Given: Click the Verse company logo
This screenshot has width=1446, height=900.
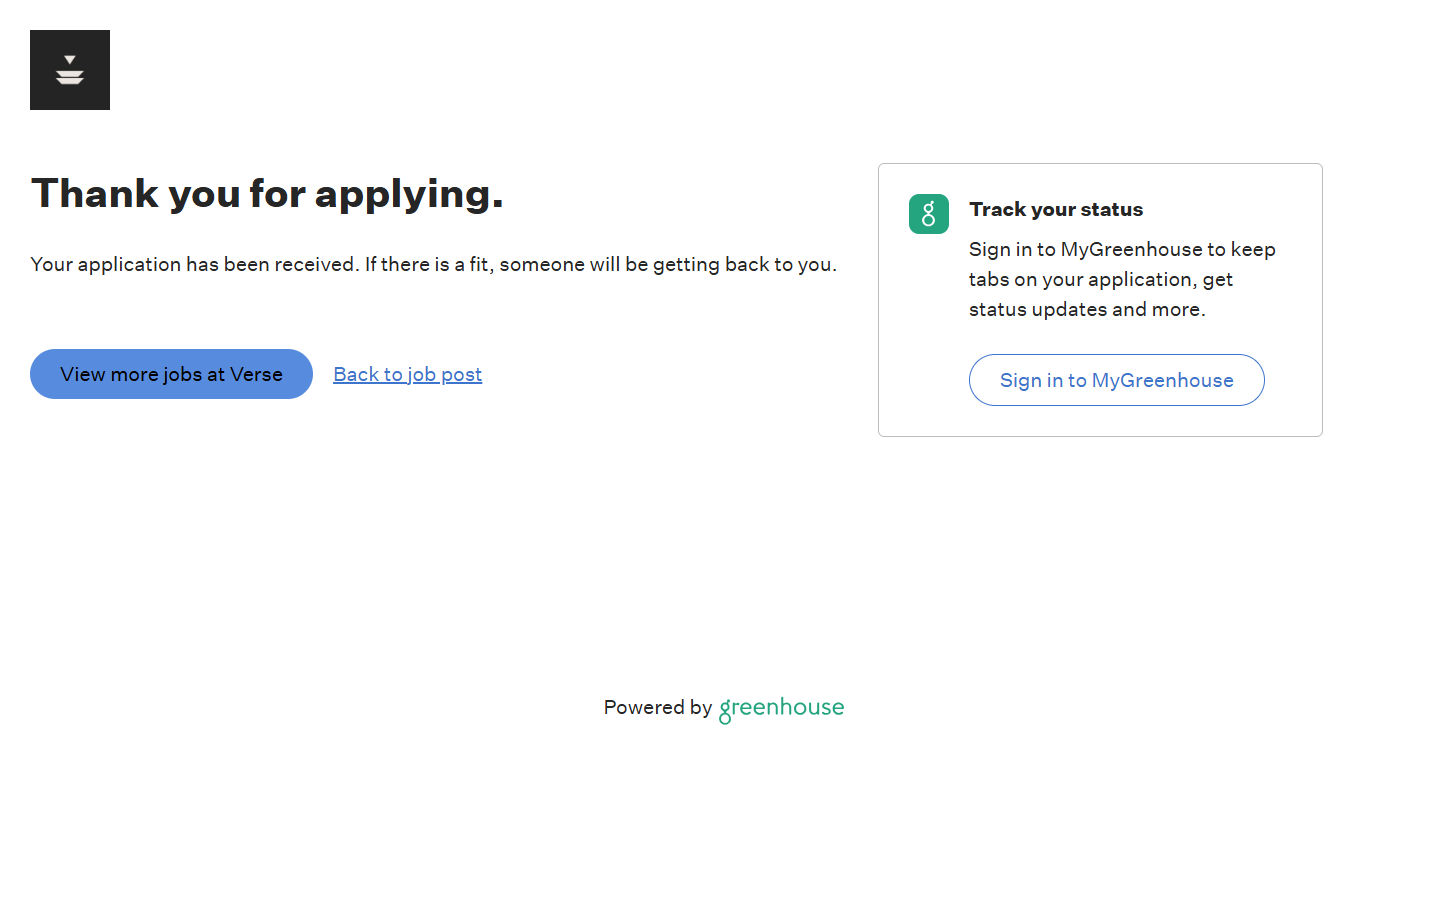Looking at the screenshot, I should point(70,70).
